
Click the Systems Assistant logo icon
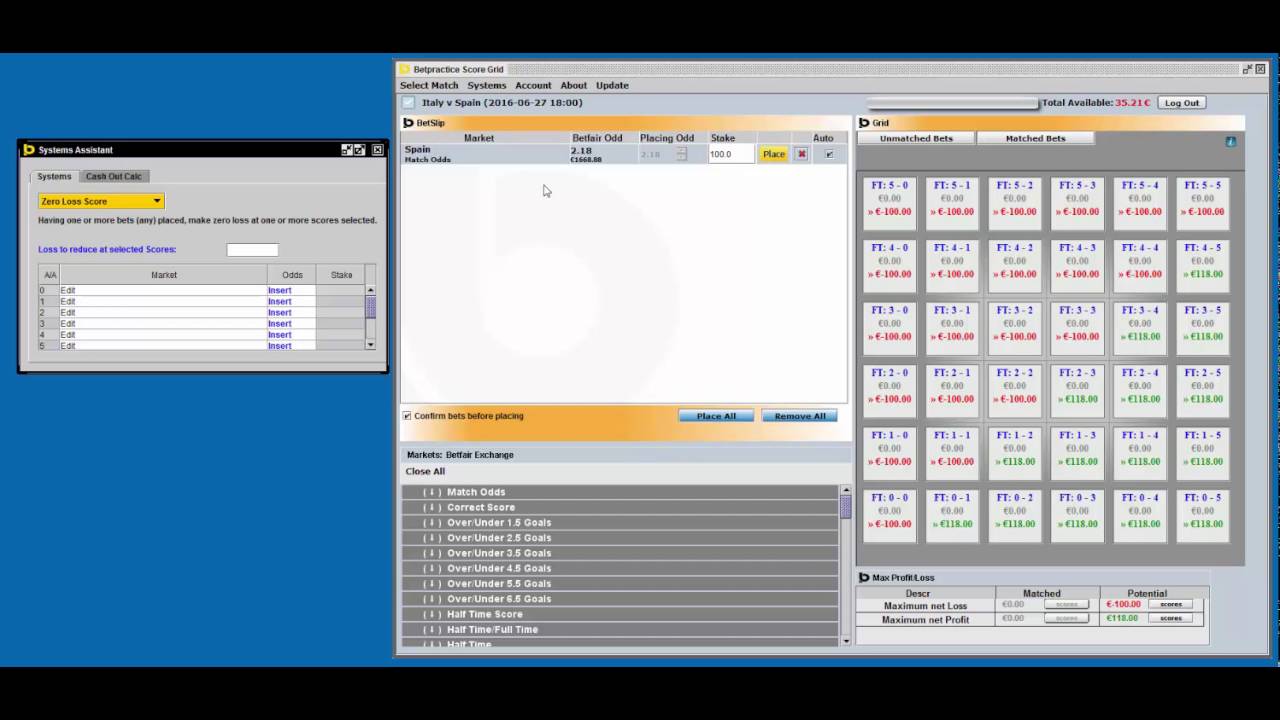29,150
